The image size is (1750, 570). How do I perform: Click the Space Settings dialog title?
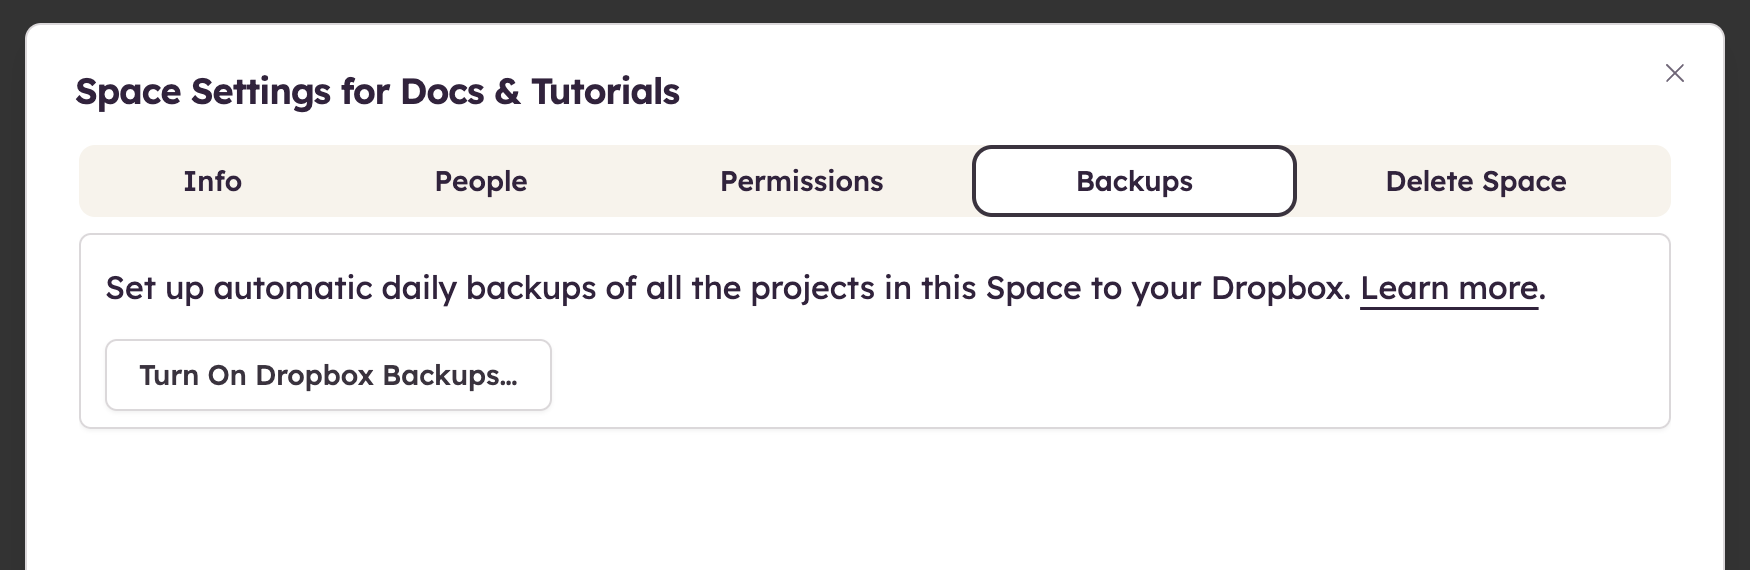click(x=377, y=92)
